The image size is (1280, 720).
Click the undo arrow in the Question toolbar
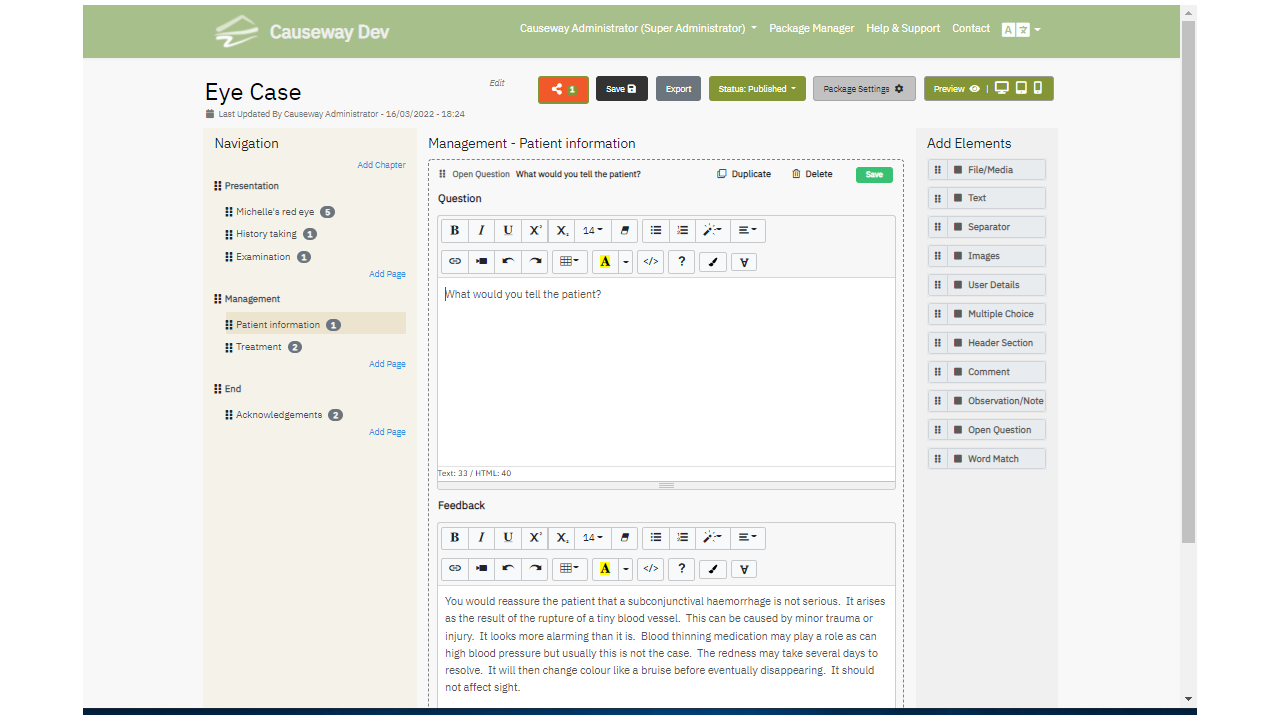(508, 261)
